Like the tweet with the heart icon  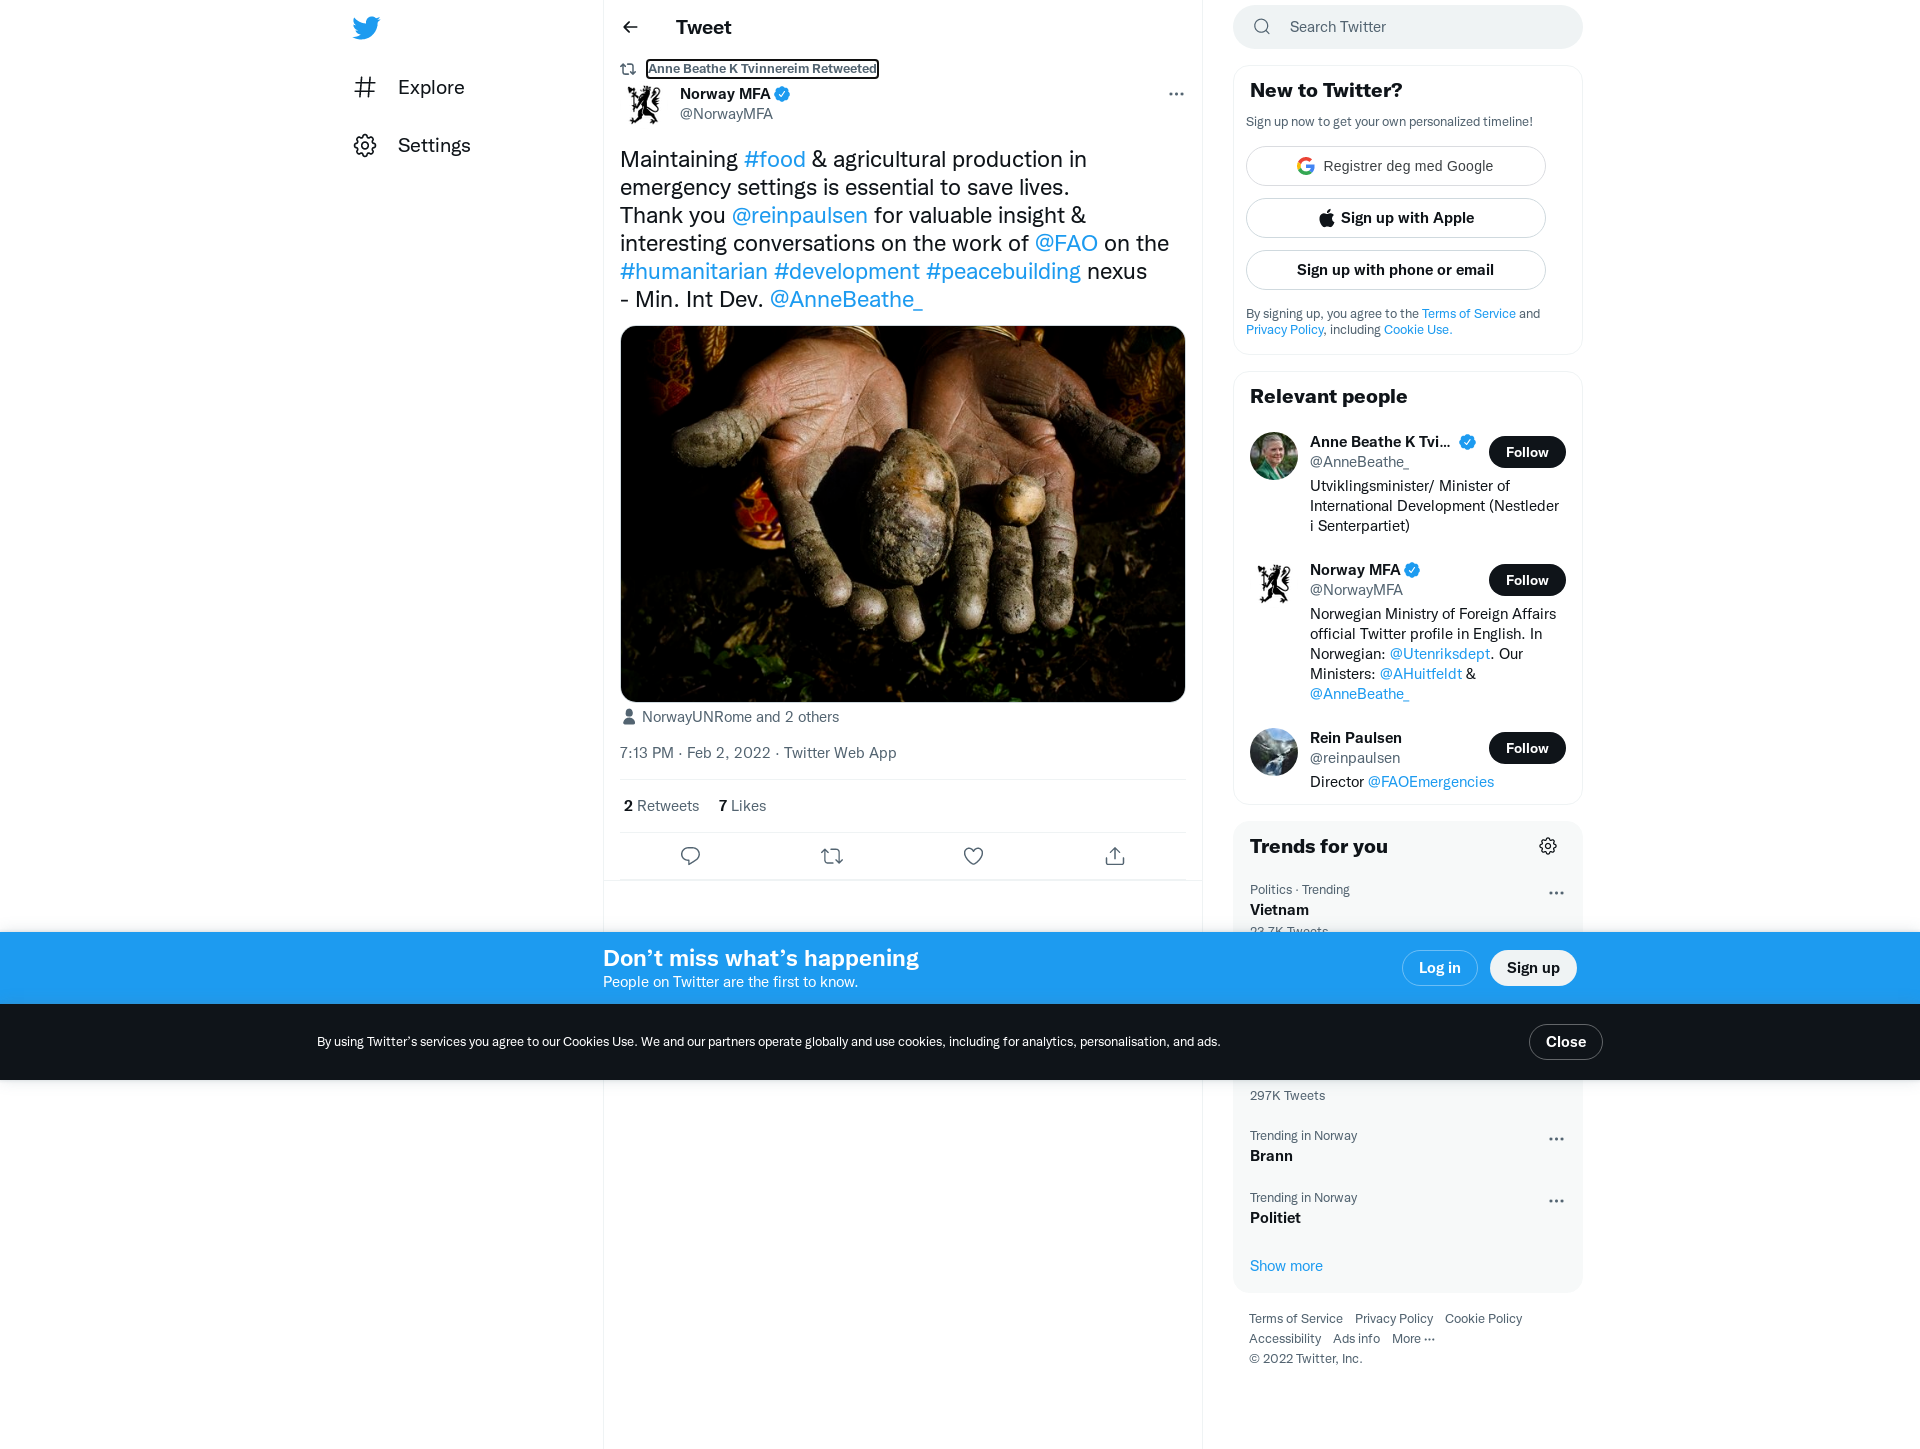[973, 856]
